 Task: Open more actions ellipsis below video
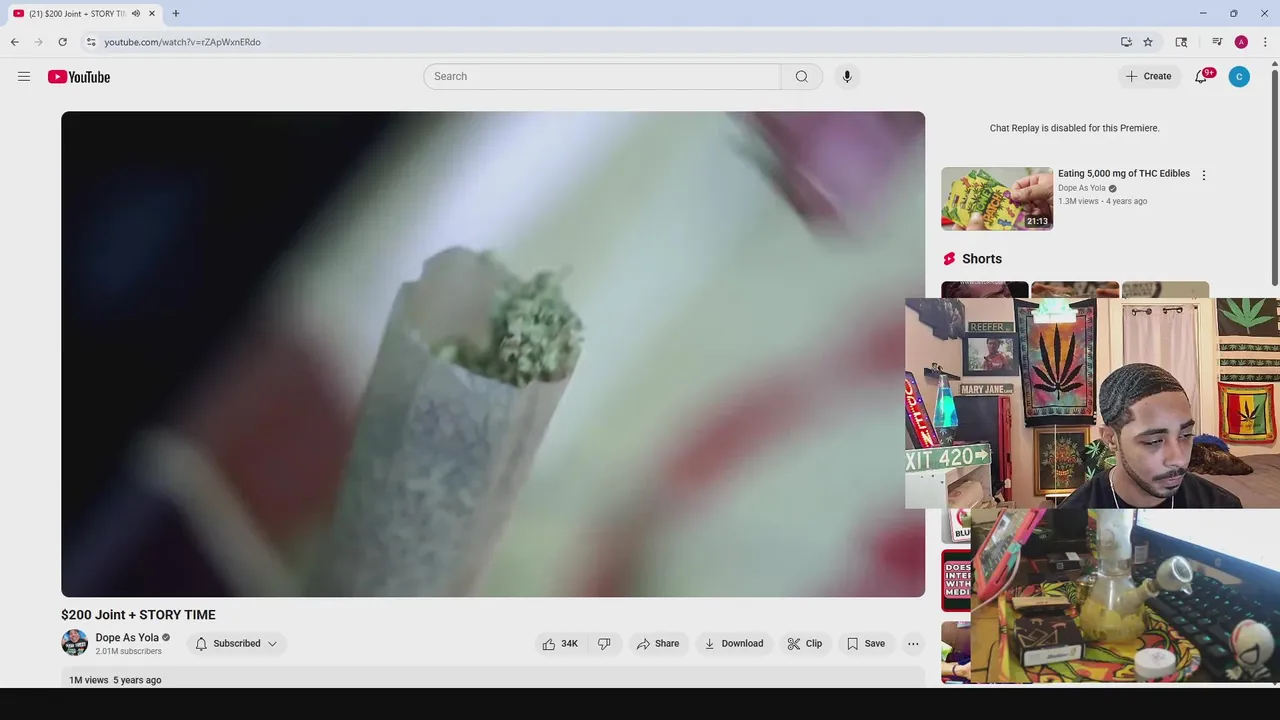point(913,644)
